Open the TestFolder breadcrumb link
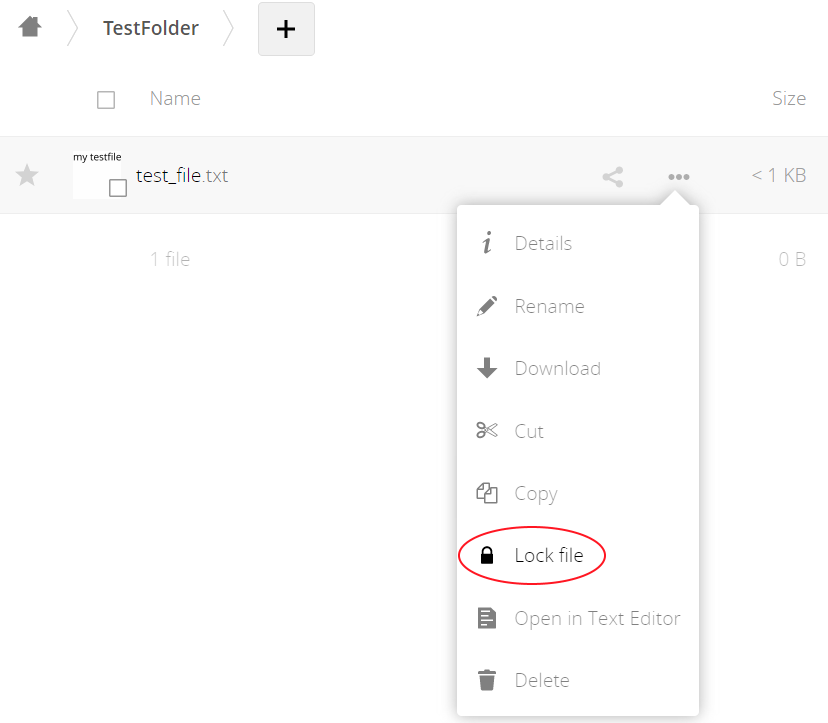 (x=150, y=27)
